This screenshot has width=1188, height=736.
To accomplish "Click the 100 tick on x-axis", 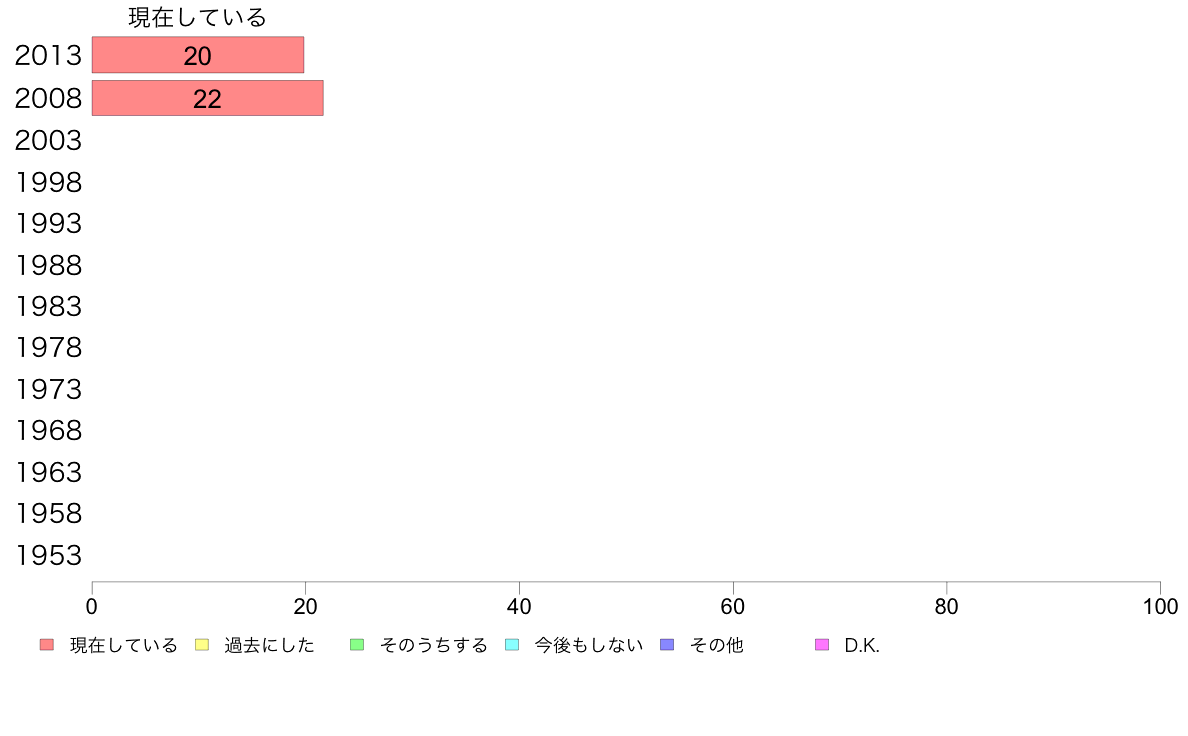I will 1159,606.
